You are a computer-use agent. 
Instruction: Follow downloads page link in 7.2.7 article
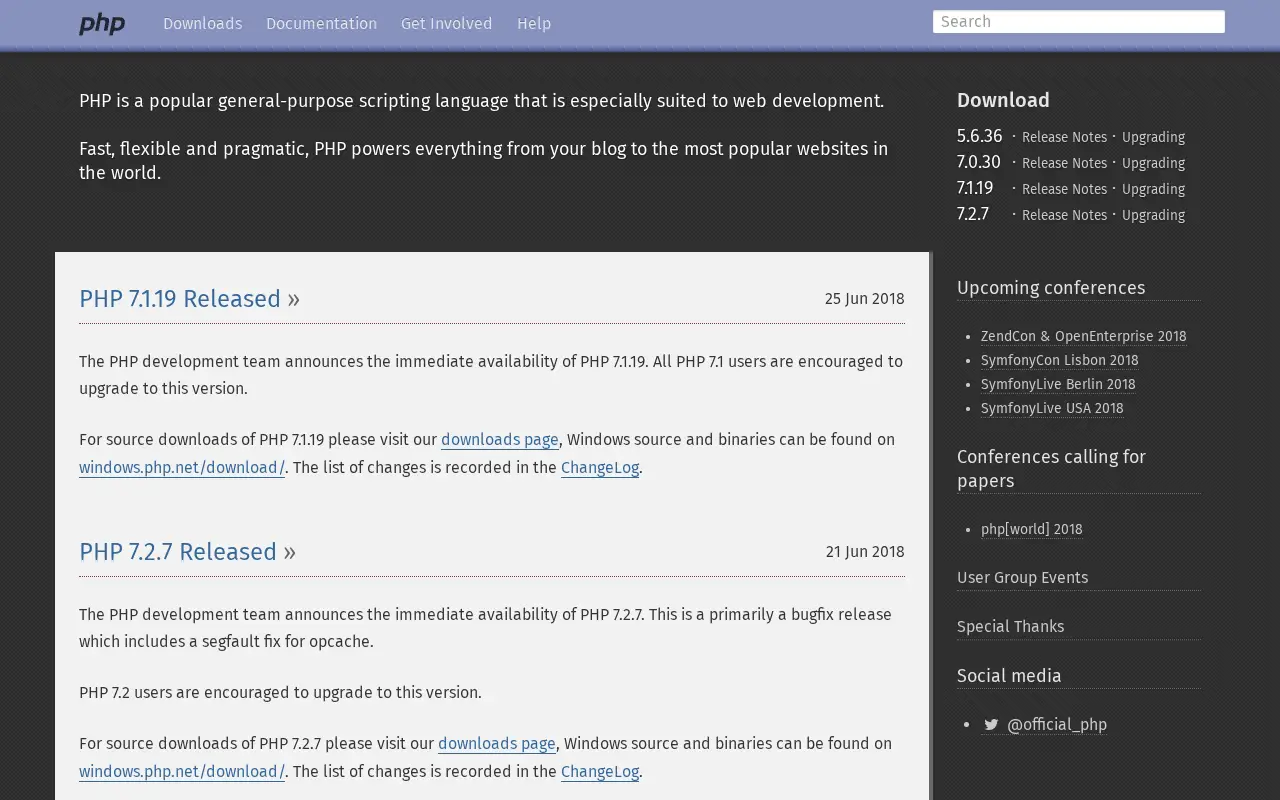(x=497, y=744)
